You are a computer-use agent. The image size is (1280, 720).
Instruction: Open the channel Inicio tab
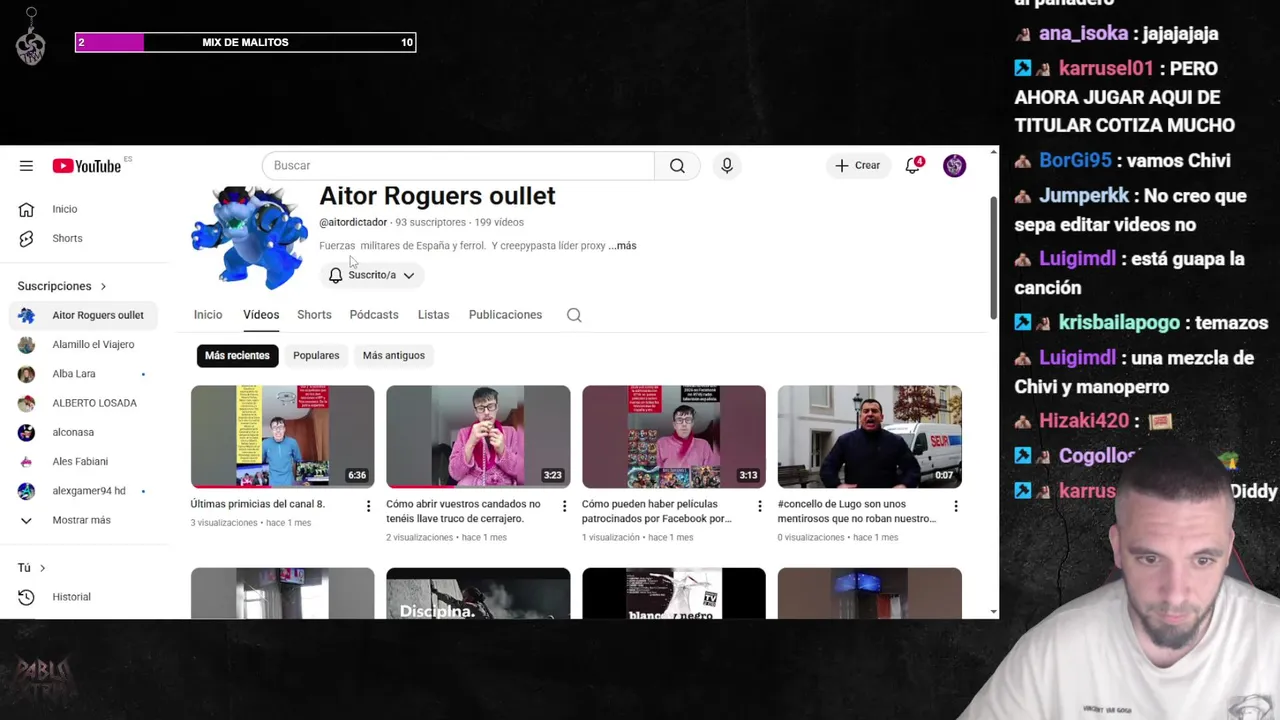(x=208, y=315)
